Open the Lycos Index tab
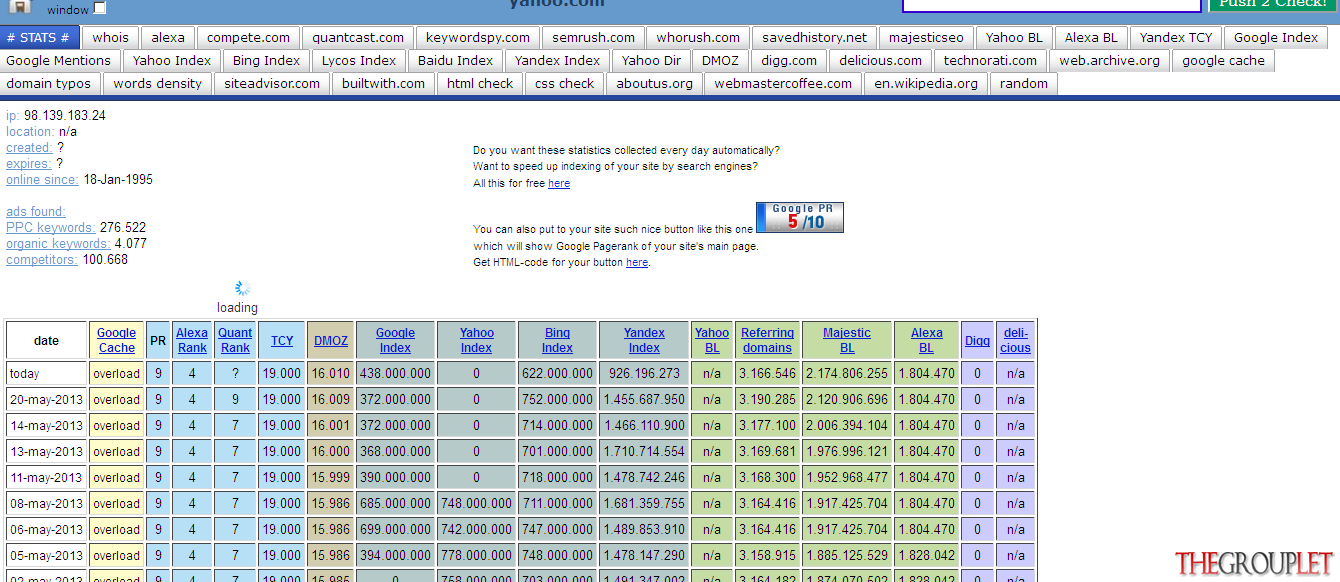1340x582 pixels. click(x=359, y=61)
